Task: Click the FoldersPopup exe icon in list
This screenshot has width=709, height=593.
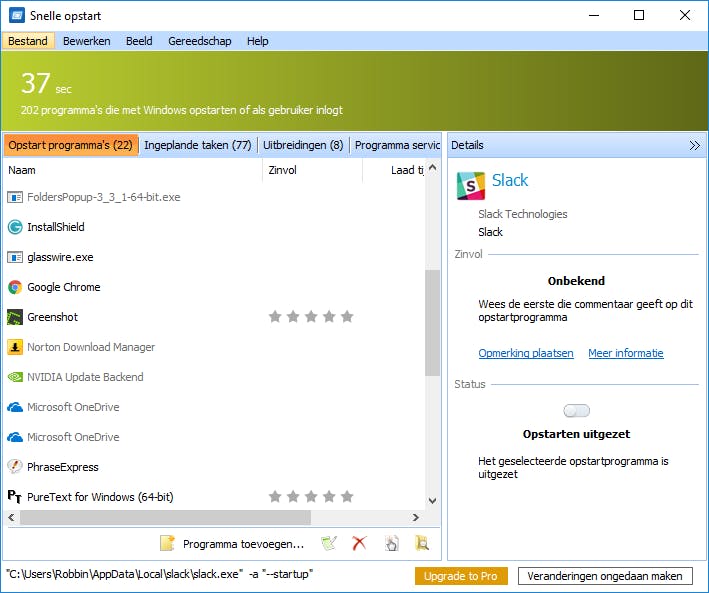Action: coord(15,197)
